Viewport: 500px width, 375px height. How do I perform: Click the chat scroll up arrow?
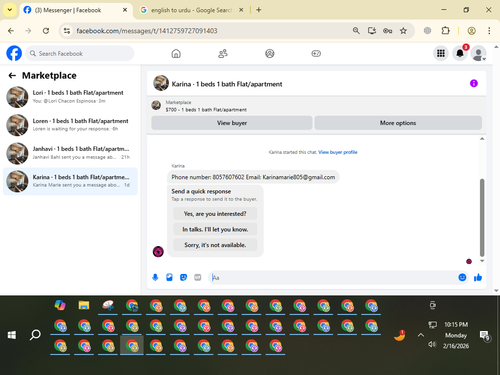pyautogui.click(x=482, y=139)
